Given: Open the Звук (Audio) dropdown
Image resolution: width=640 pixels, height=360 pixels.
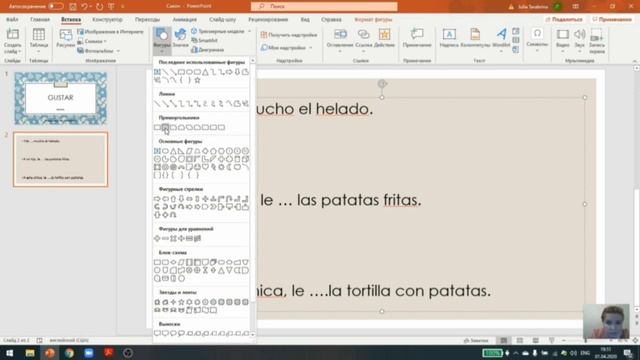Looking at the screenshot, I should 580,40.
